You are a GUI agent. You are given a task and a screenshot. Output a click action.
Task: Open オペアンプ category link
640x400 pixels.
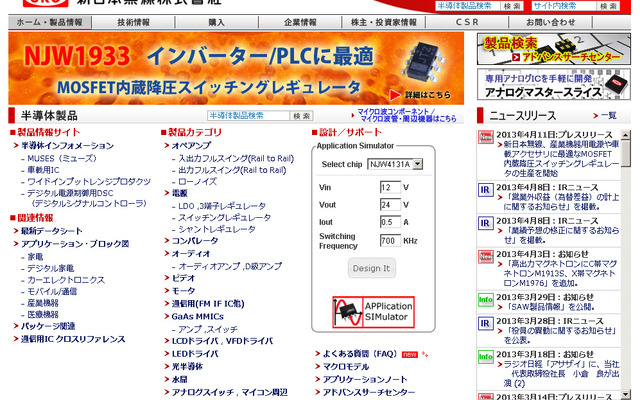pos(191,146)
